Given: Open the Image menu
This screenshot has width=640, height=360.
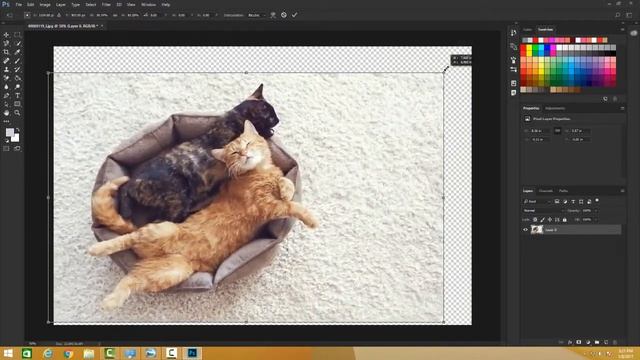Looking at the screenshot, I should point(45,4).
